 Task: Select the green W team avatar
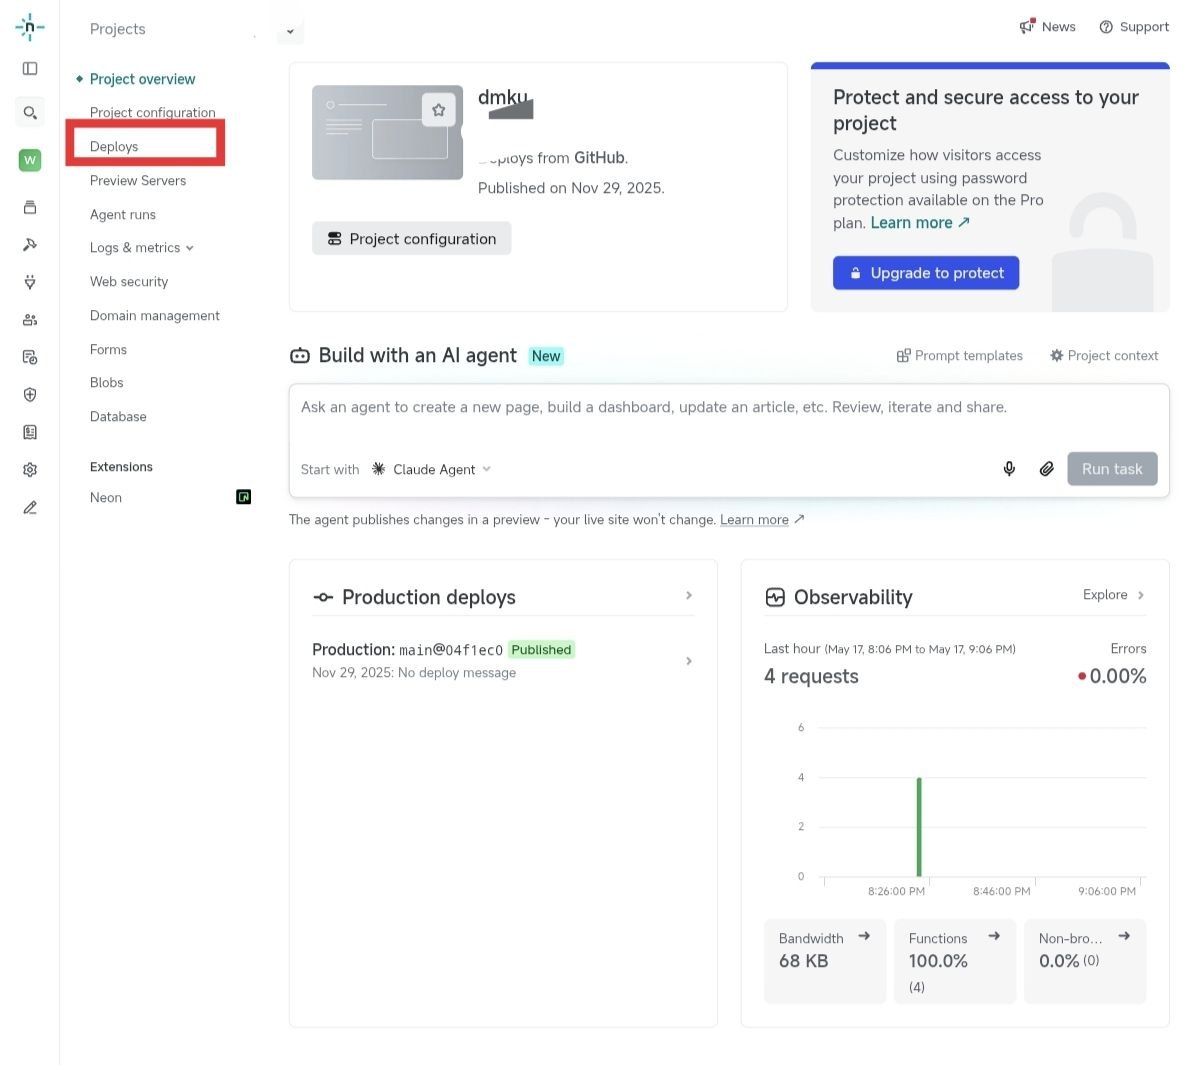(x=30, y=160)
